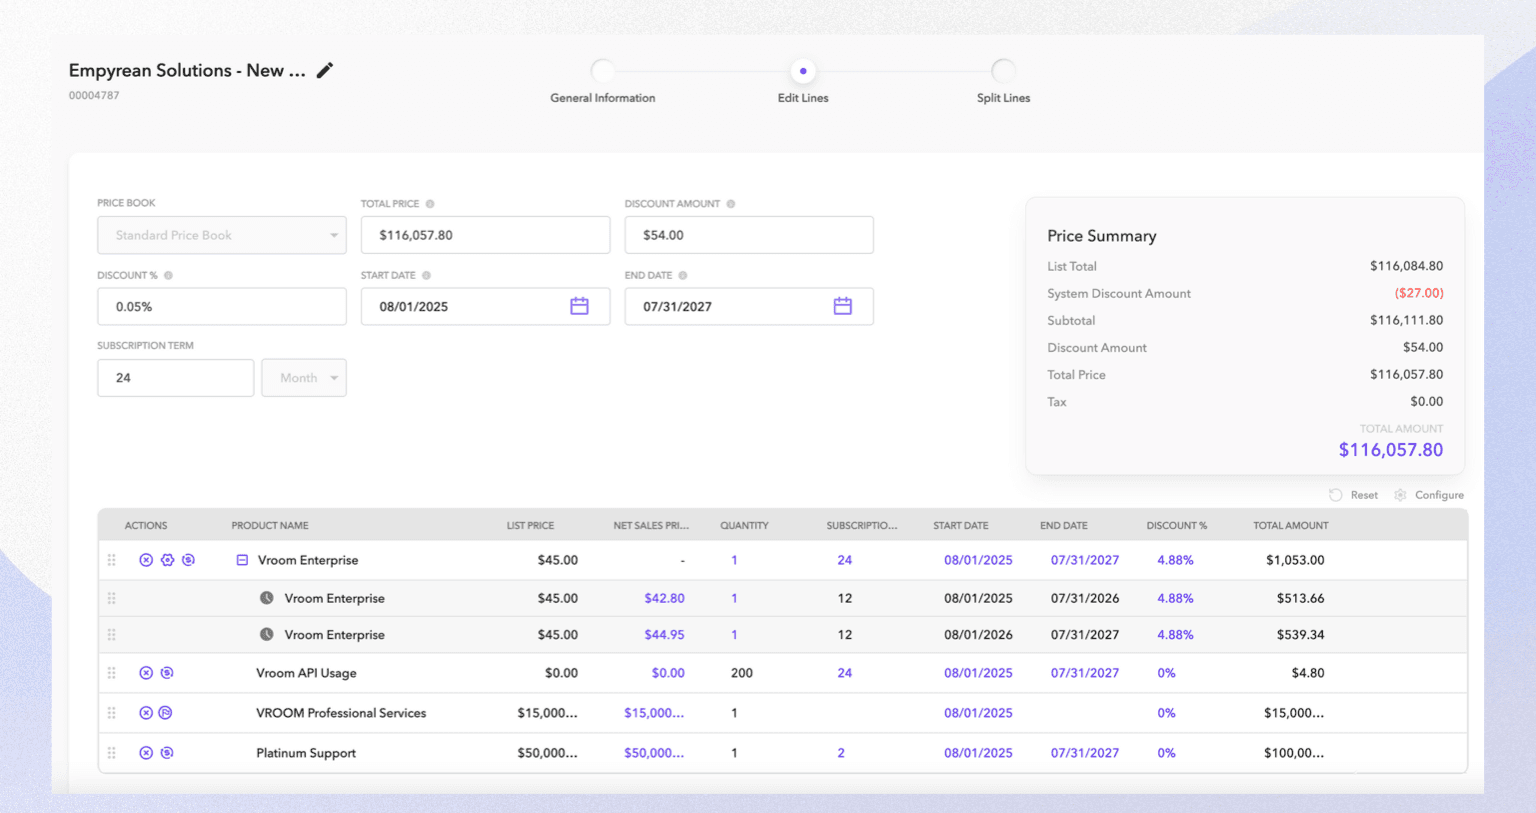Click the dollar cycle icon for Platinum Support
The width and height of the screenshot is (1536, 813).
[167, 753]
